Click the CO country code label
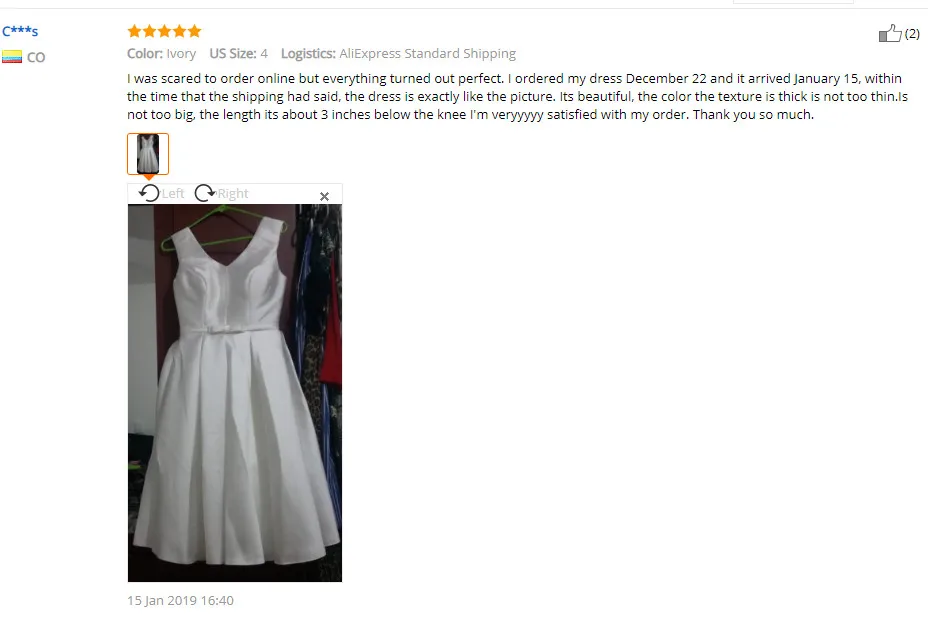 [x=36, y=57]
